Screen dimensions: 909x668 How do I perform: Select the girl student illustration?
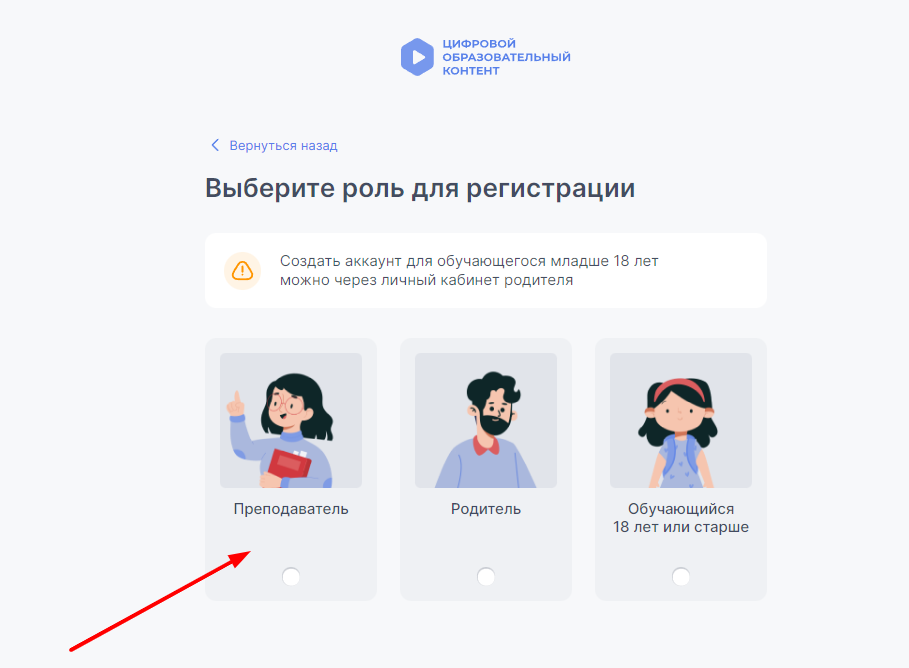point(681,420)
